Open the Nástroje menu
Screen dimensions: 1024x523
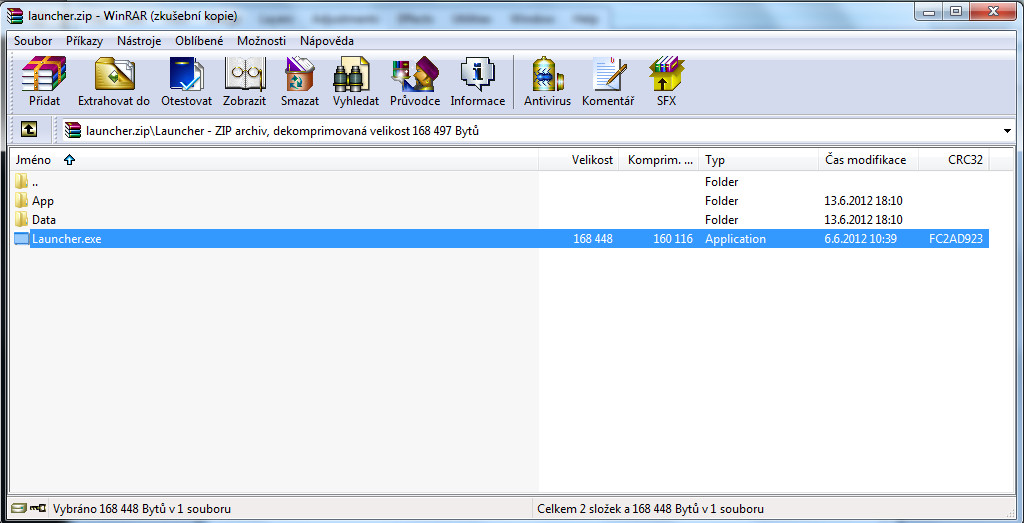pyautogui.click(x=139, y=40)
